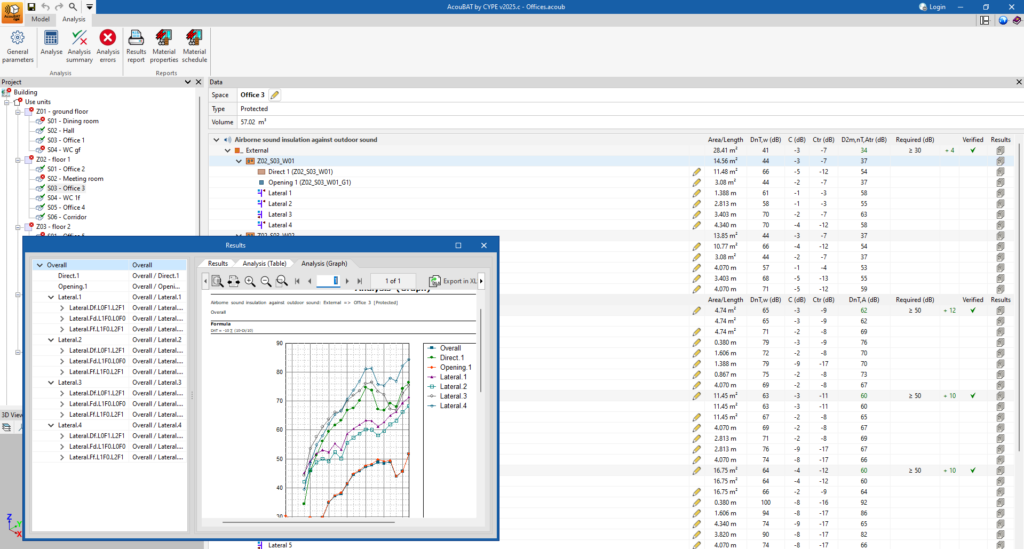Viewport: 1024px width, 549px height.
Task: Click Export in XLSX button
Action: (x=452, y=282)
